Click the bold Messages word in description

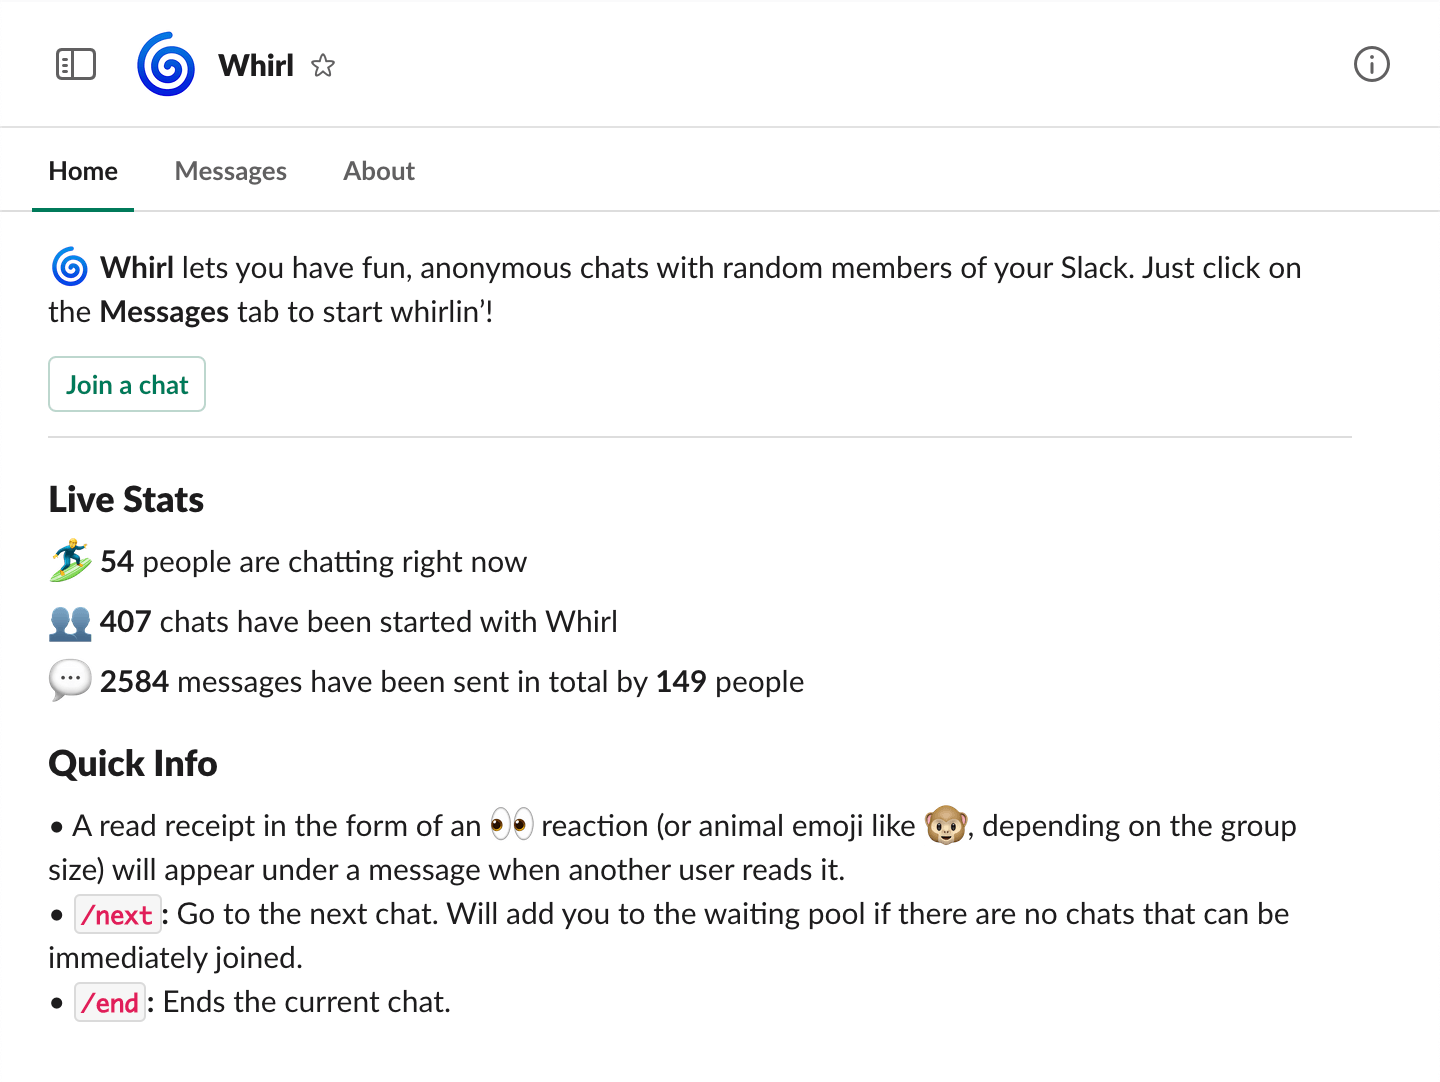165,312
